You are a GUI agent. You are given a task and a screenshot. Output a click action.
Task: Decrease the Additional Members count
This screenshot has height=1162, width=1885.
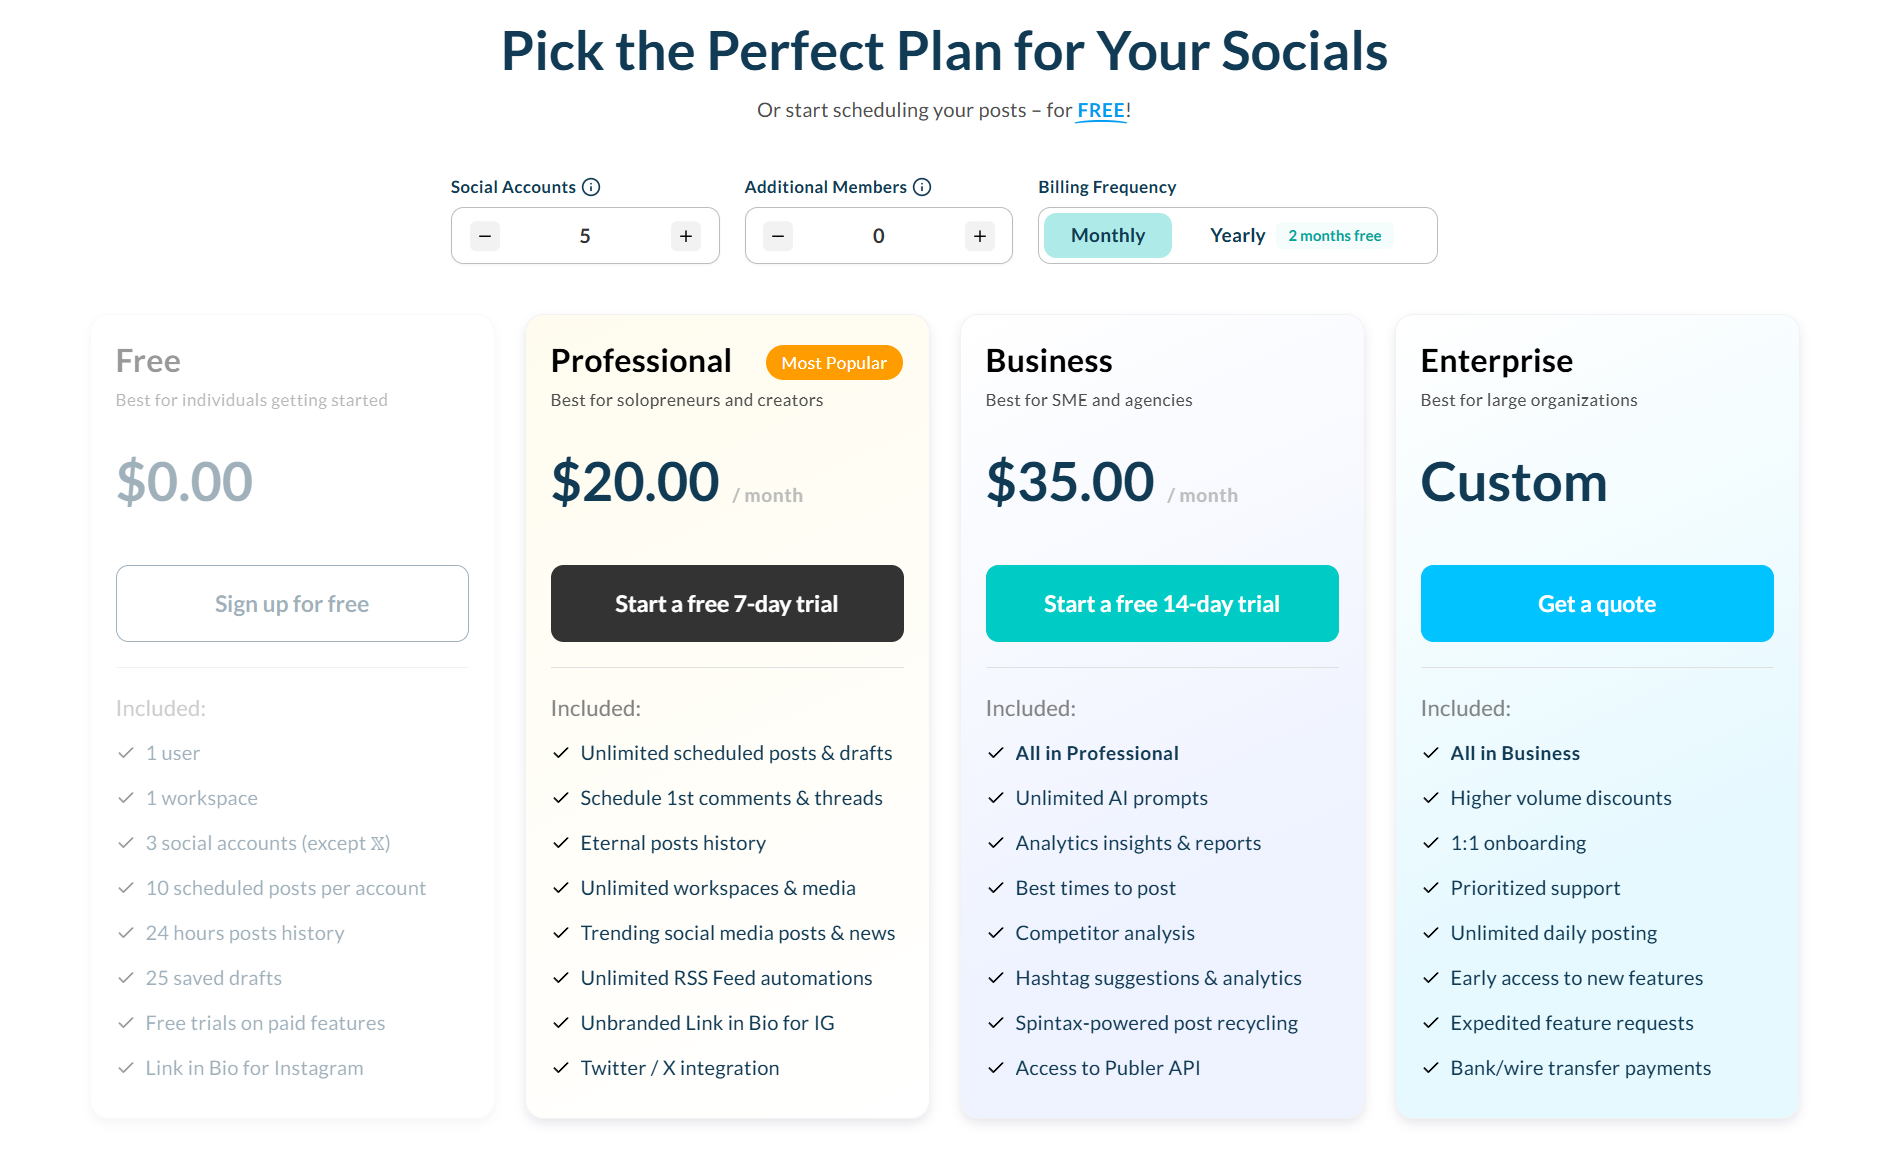(778, 236)
